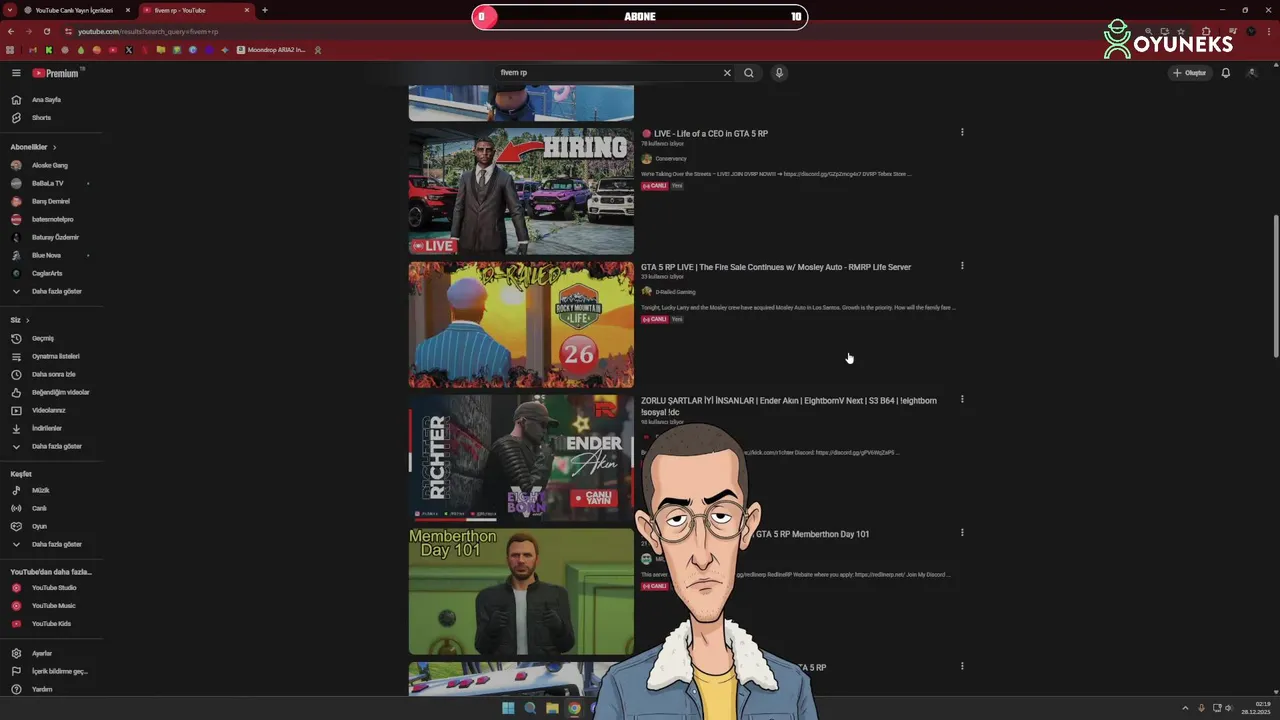The image size is (1280, 720).
Task: Open Ayarlar settings
Action: tap(41, 653)
